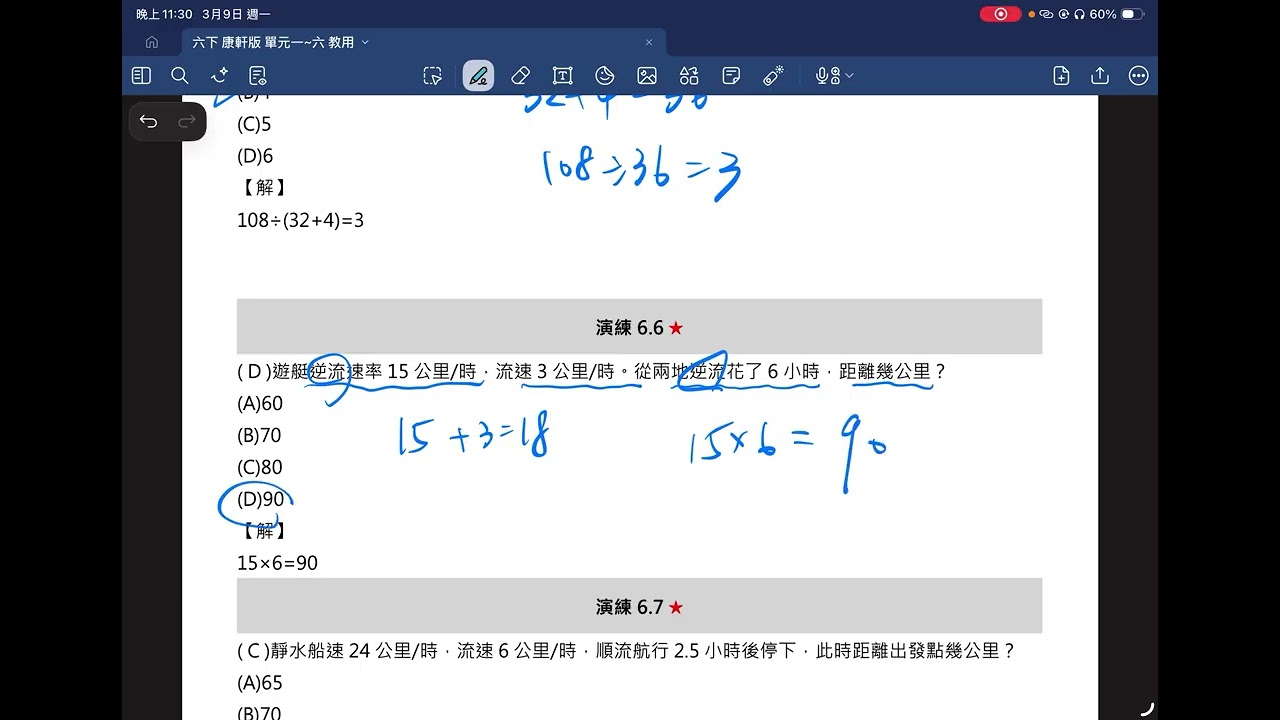The height and width of the screenshot is (720, 1280).
Task: Tap the solution line 15×6=90
Action: [277, 563]
